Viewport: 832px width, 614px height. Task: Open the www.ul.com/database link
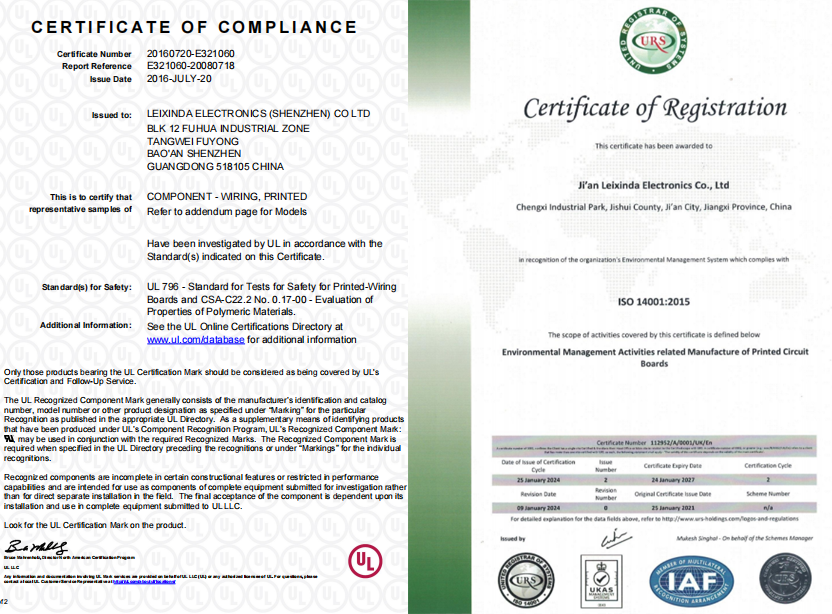(x=196, y=340)
